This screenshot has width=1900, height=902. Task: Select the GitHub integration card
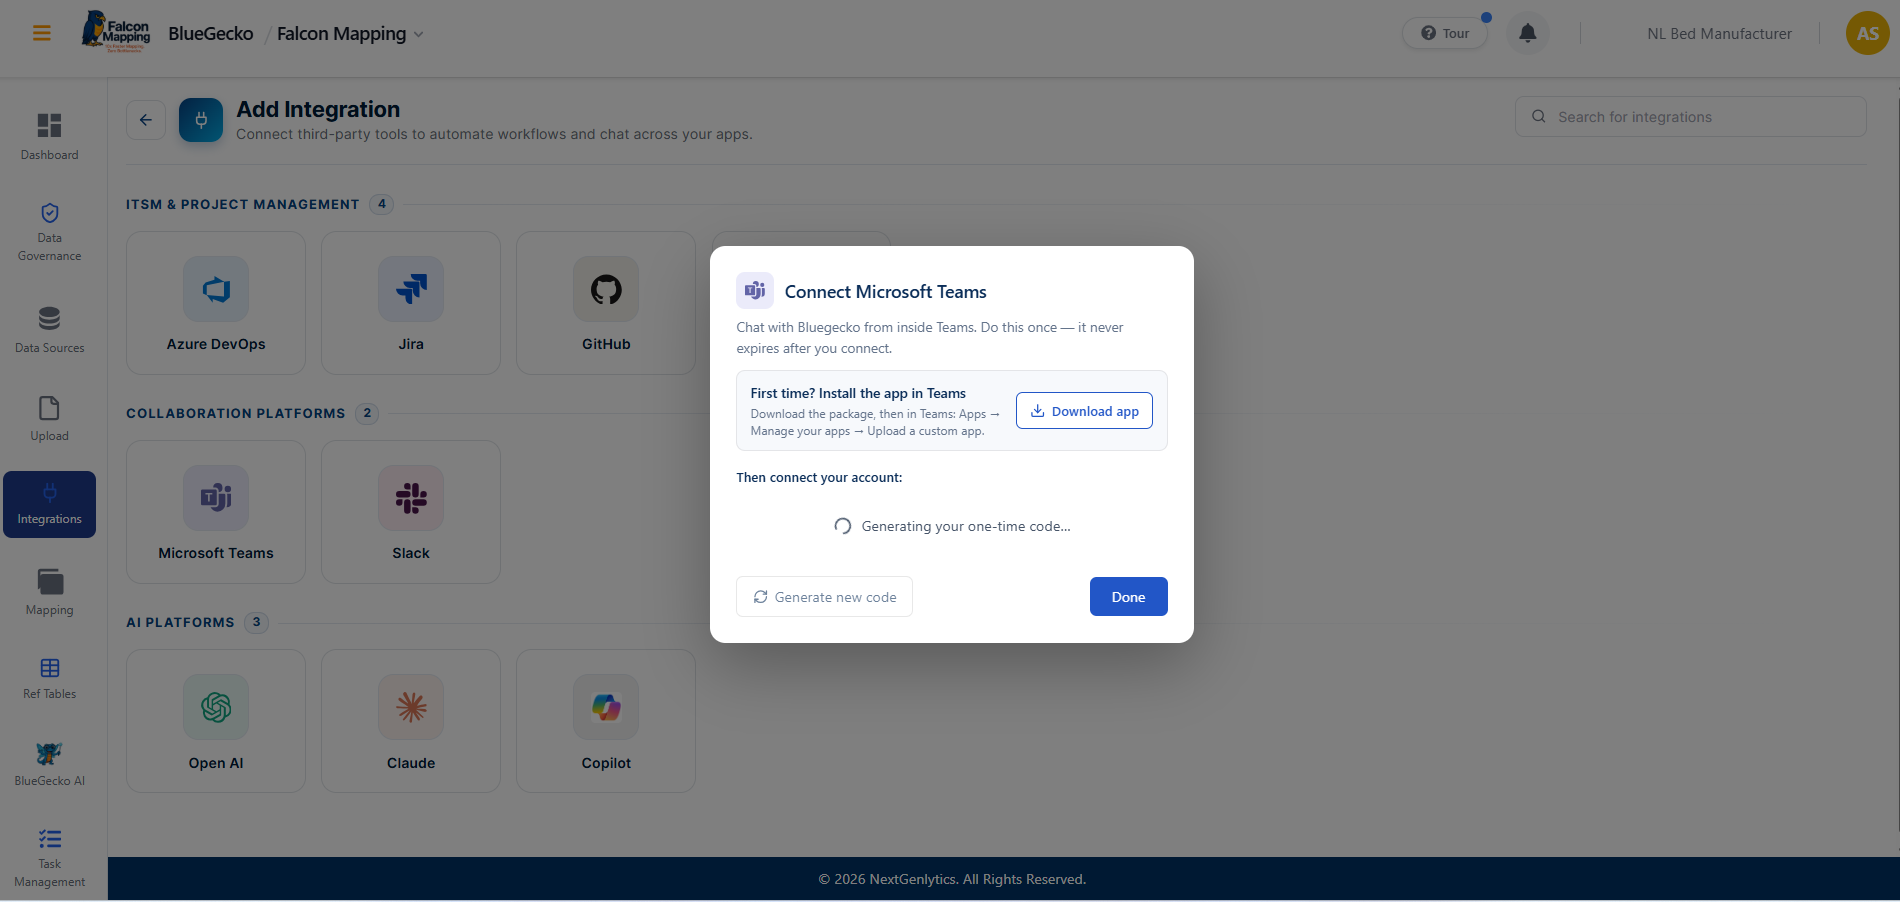[606, 303]
